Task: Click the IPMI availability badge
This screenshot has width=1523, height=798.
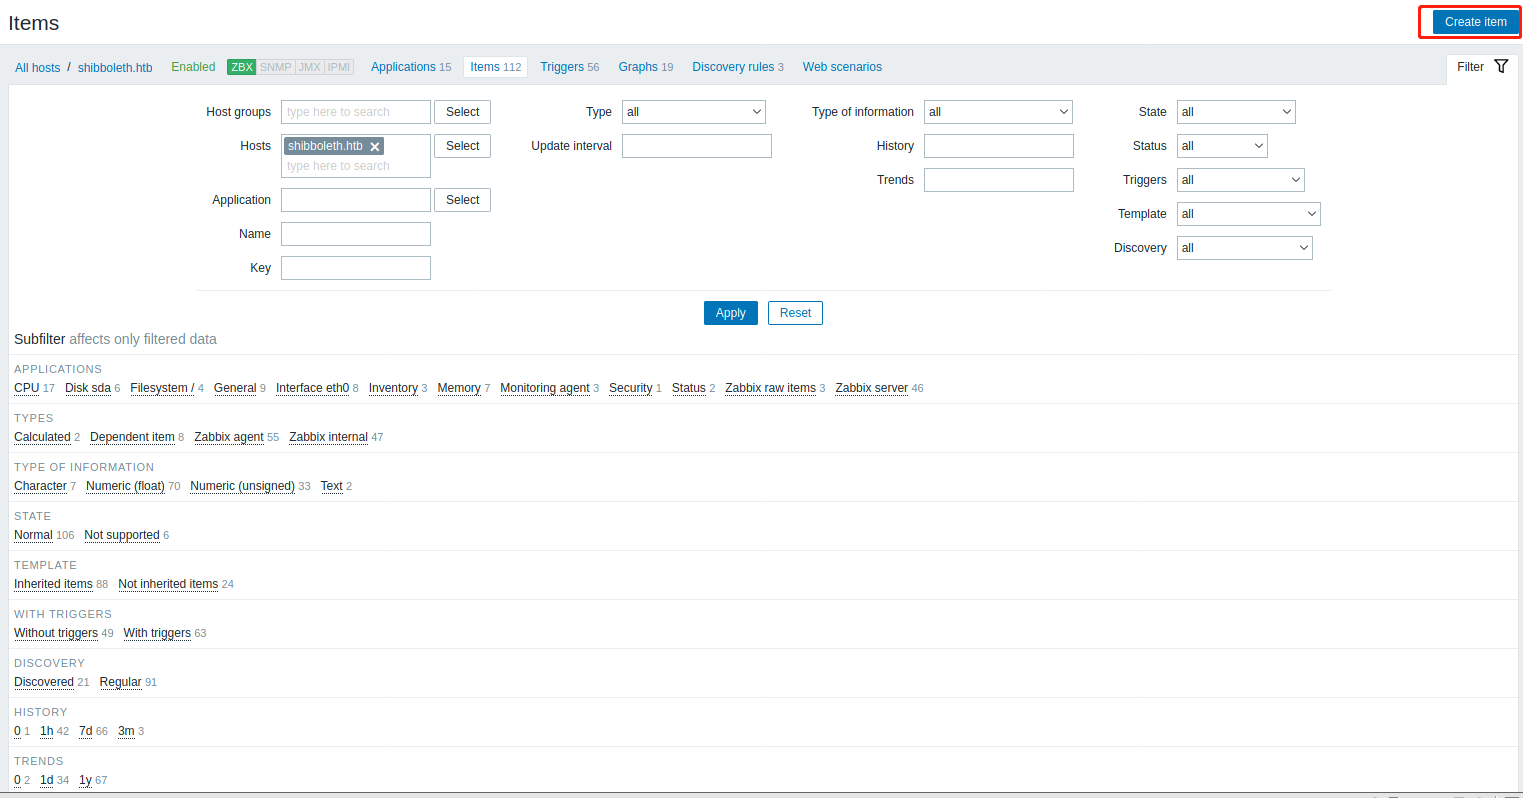Action: 340,67
